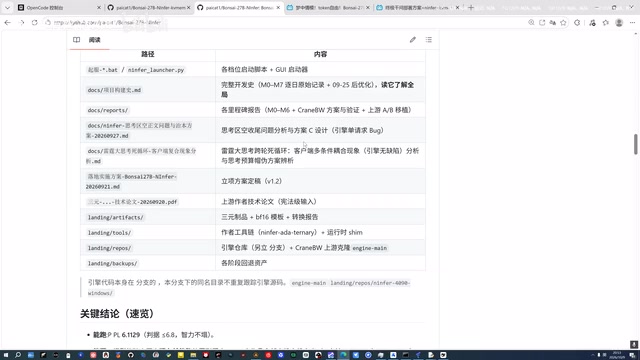Open the notification center in system tray
The width and height of the screenshot is (640, 360).
point(632,355)
